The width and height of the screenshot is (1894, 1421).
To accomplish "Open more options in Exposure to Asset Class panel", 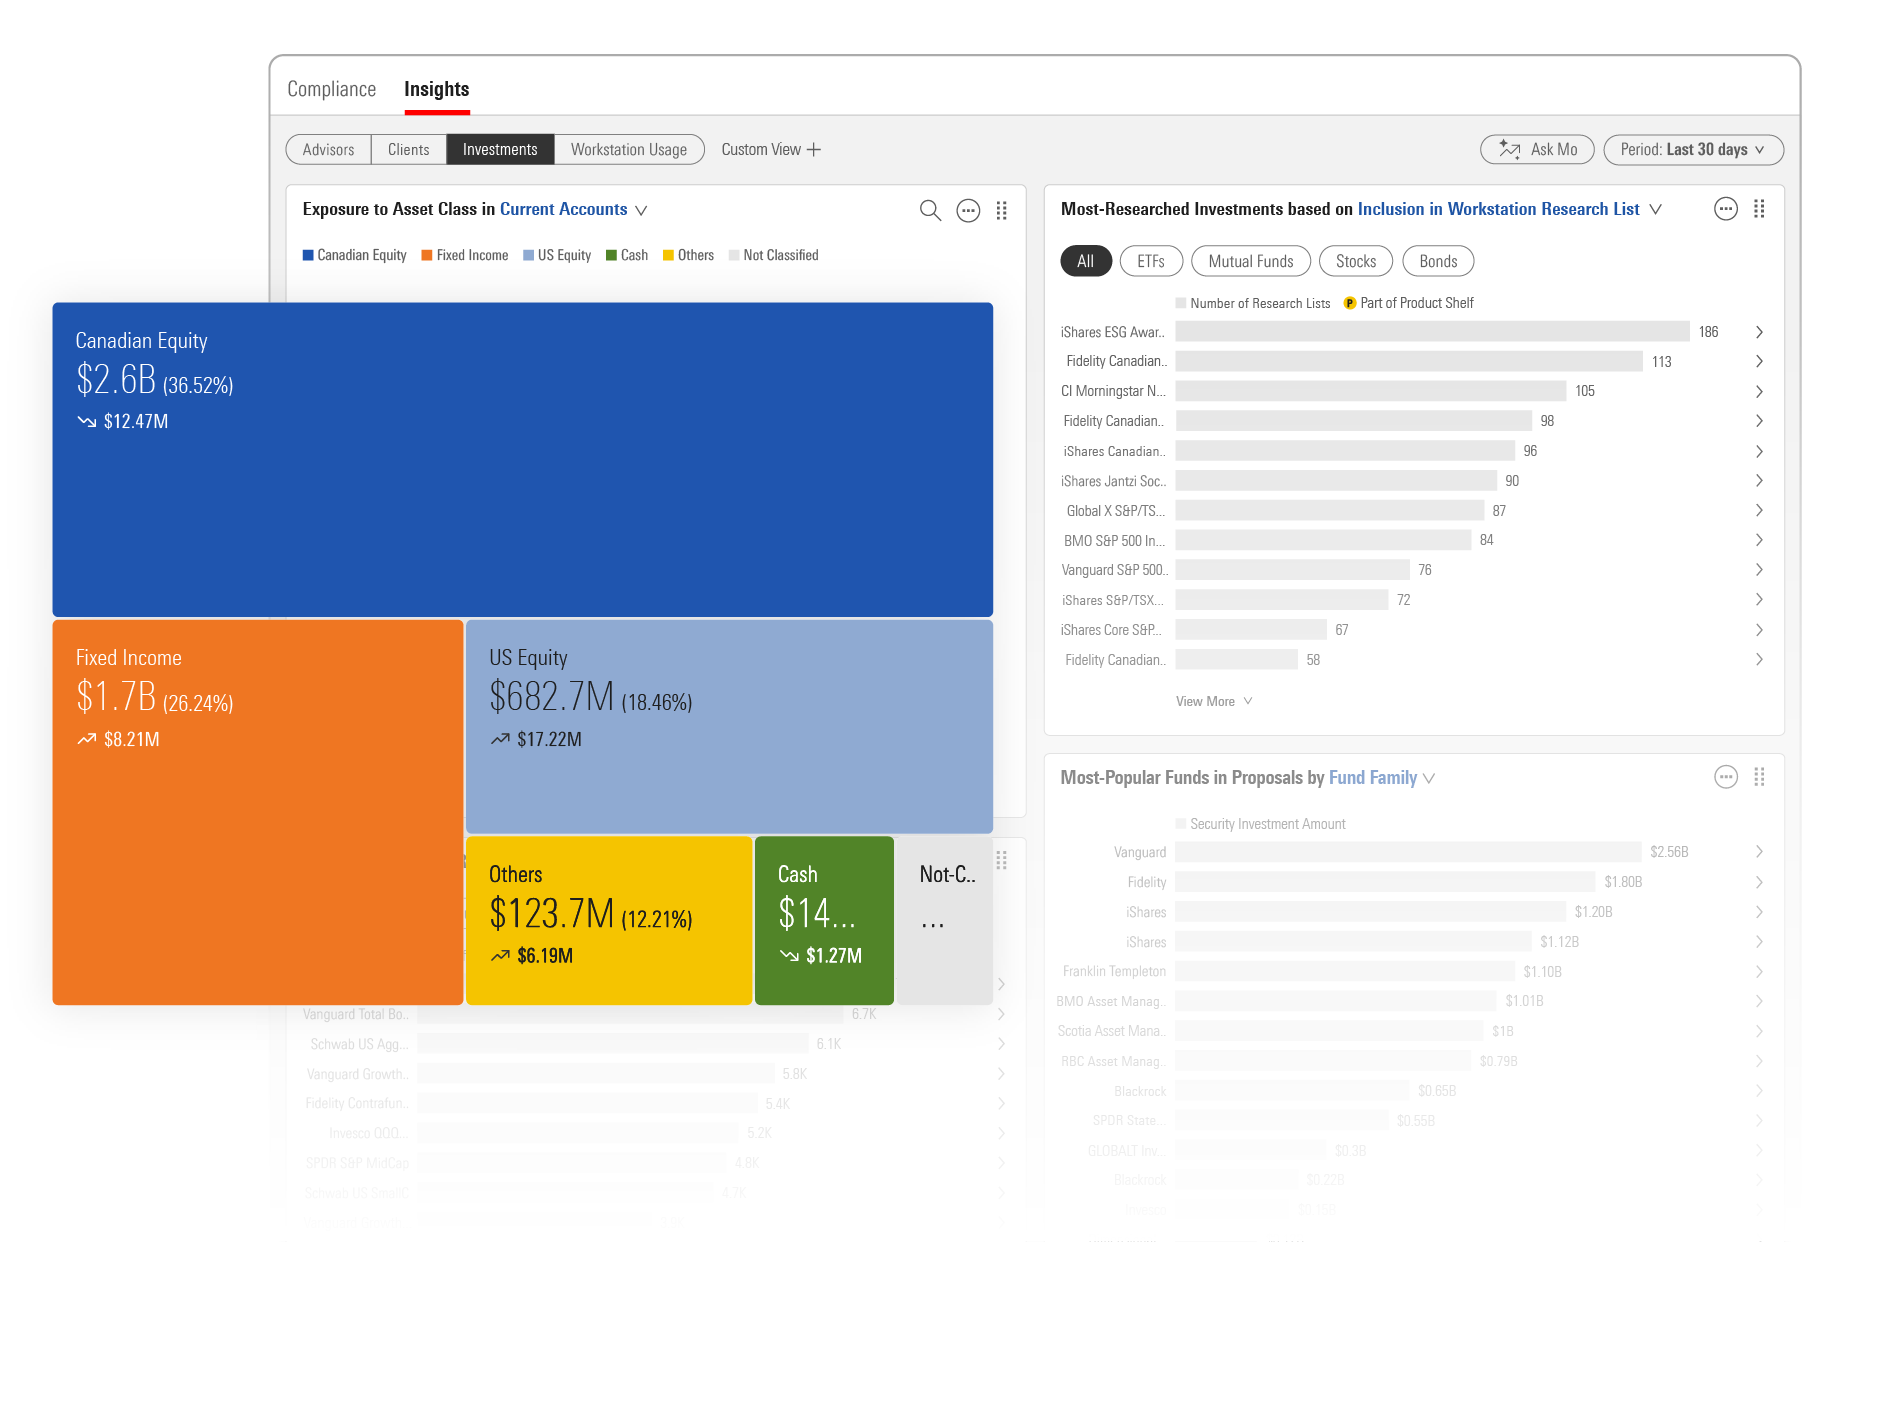I will (x=968, y=210).
